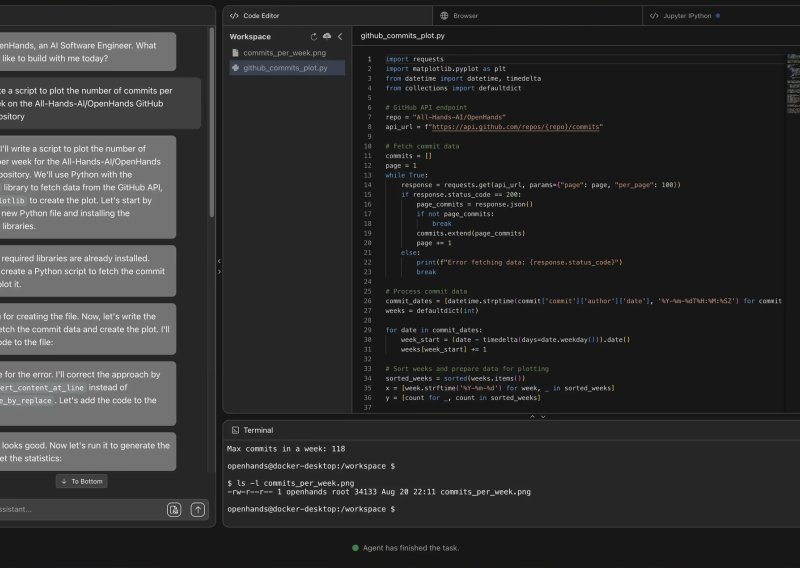Click the green agent status indicator dot

pyautogui.click(x=356, y=548)
